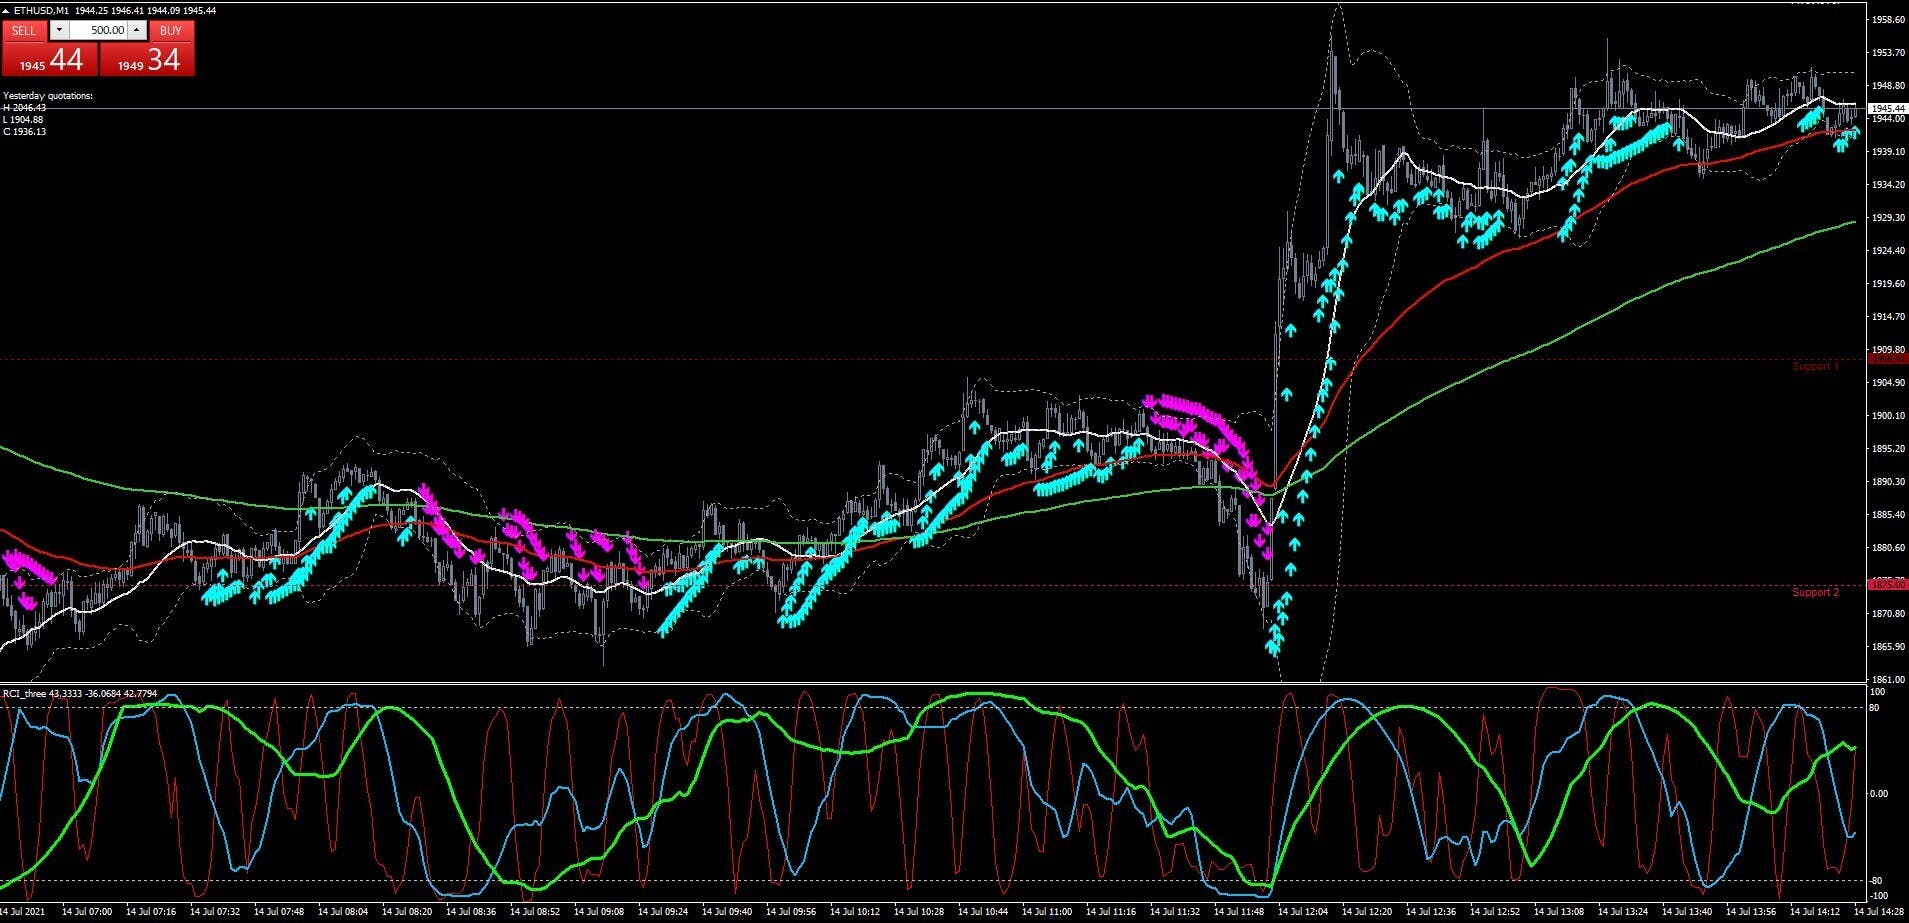Select the Support 1 line label
The image size is (1909, 923).
[x=1814, y=366]
